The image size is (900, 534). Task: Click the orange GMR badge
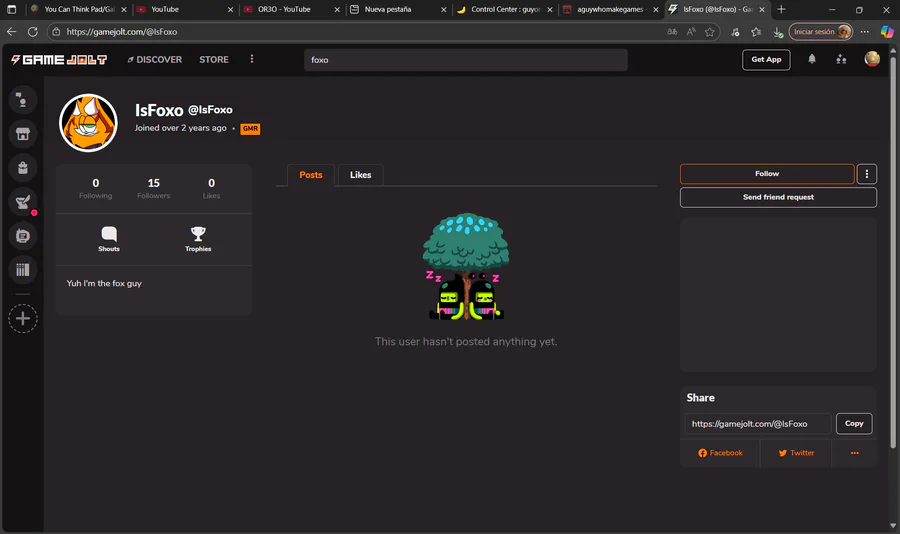250,129
